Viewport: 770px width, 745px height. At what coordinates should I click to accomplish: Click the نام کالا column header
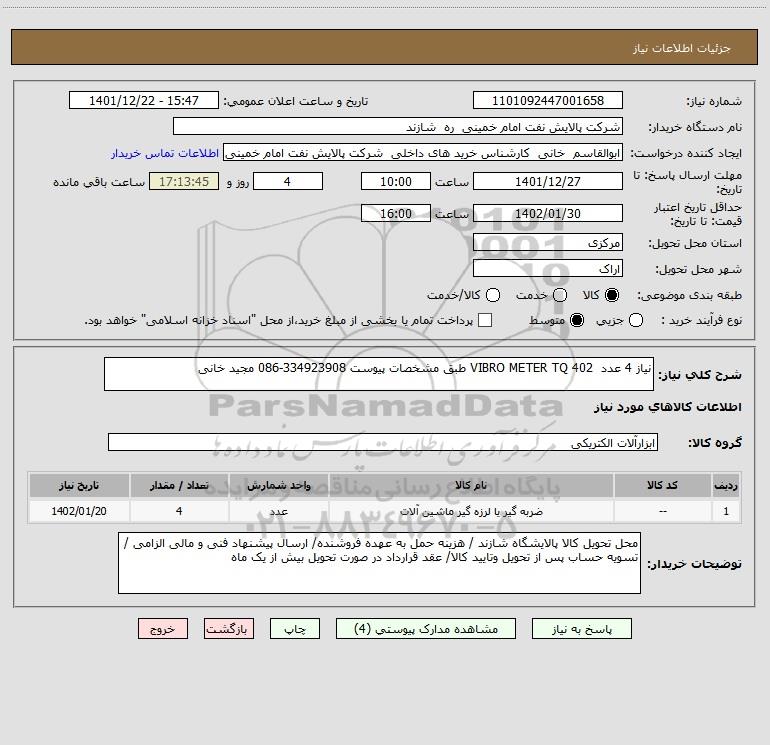coord(470,485)
